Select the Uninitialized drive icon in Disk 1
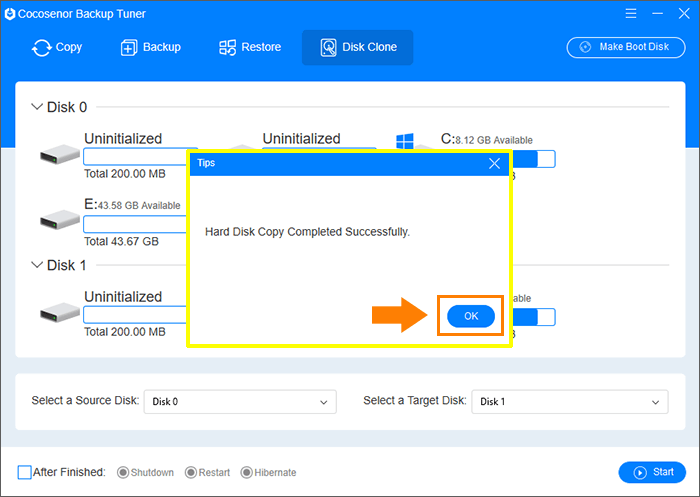 pos(59,312)
